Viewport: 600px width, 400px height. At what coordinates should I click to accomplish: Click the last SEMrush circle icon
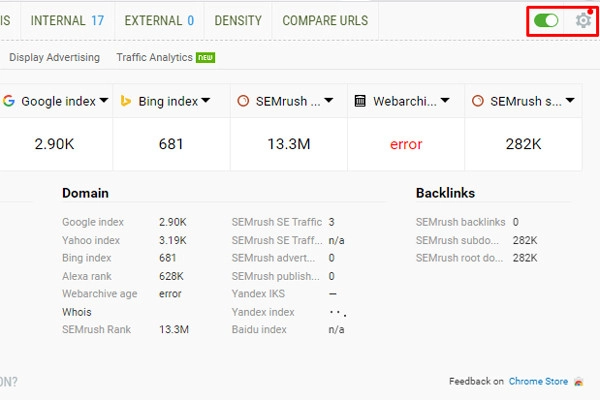[477, 101]
